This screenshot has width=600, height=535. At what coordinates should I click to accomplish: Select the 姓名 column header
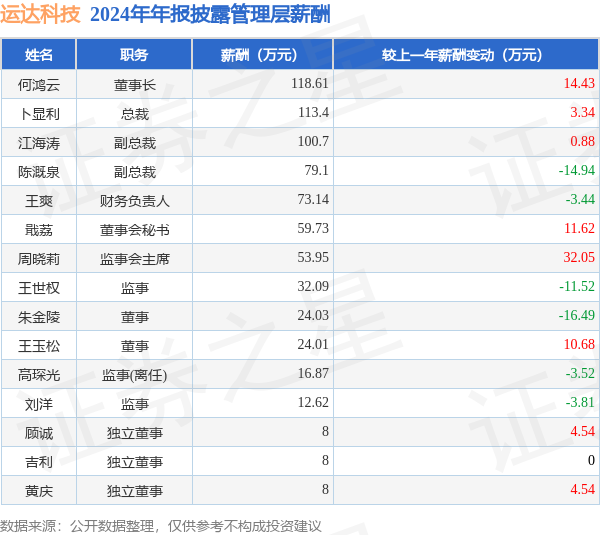pos(39,55)
